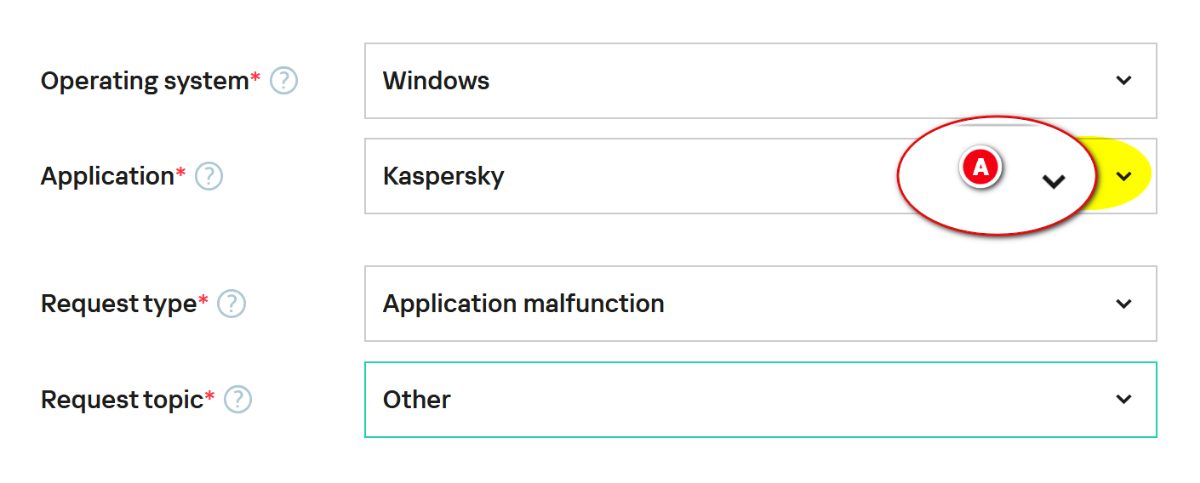
Task: Open the Operating system combo box
Action: (x=760, y=81)
